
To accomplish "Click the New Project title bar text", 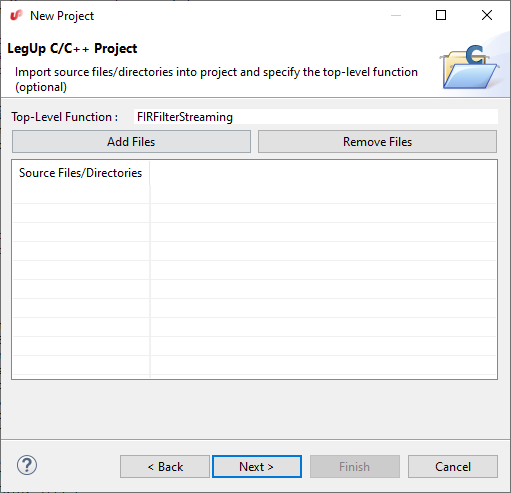I will click(62, 16).
